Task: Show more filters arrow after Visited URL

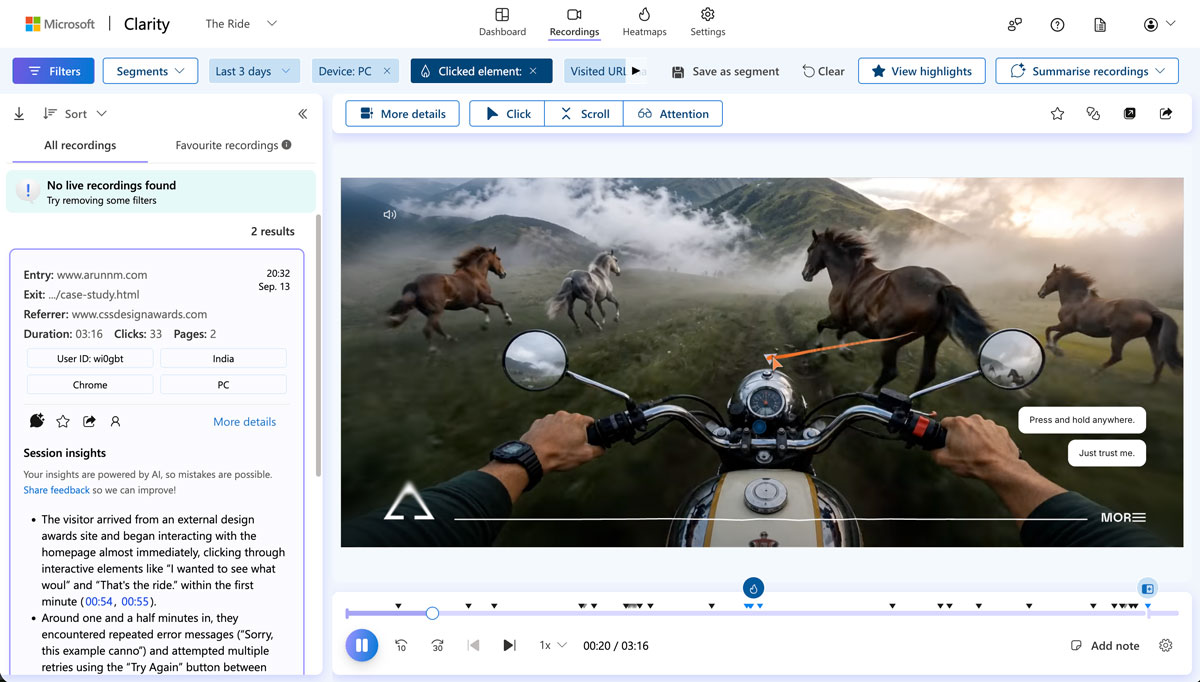Action: point(637,71)
